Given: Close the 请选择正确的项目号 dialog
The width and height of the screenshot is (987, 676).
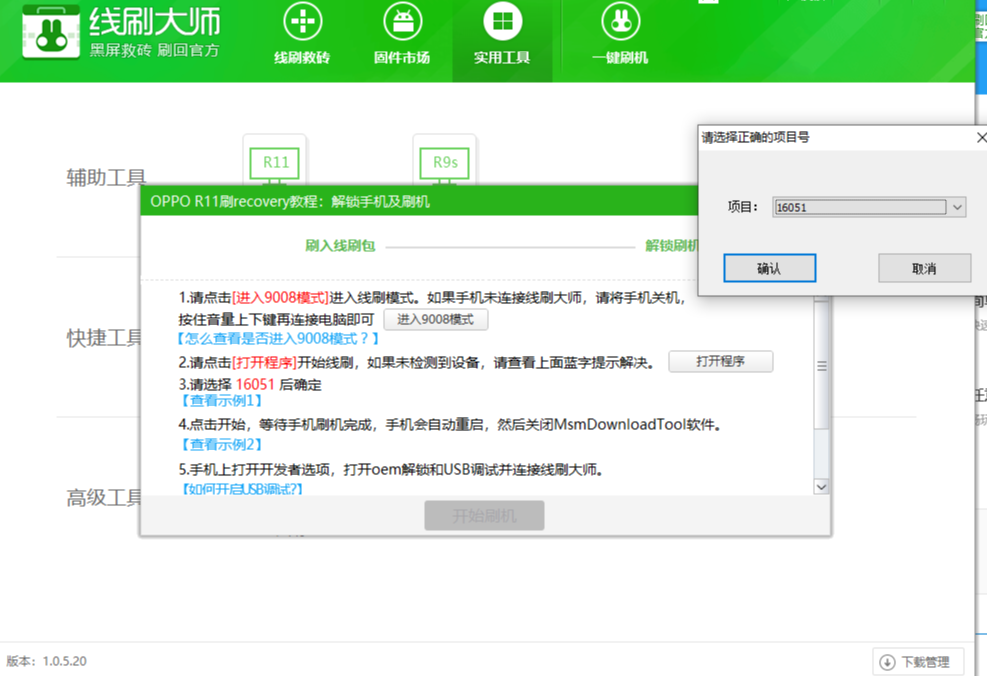Looking at the screenshot, I should pos(981,137).
